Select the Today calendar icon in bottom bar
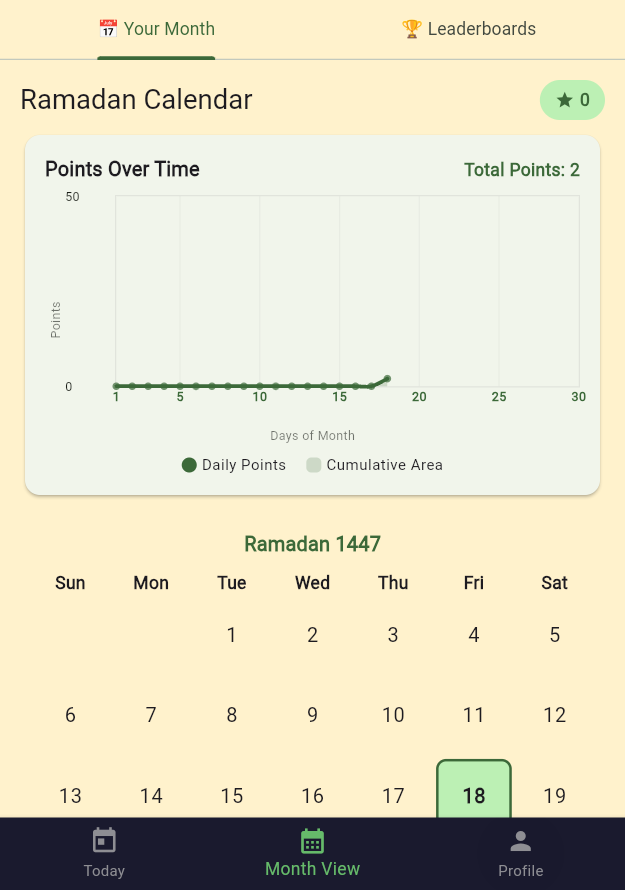This screenshot has height=890, width=625. tap(104, 840)
